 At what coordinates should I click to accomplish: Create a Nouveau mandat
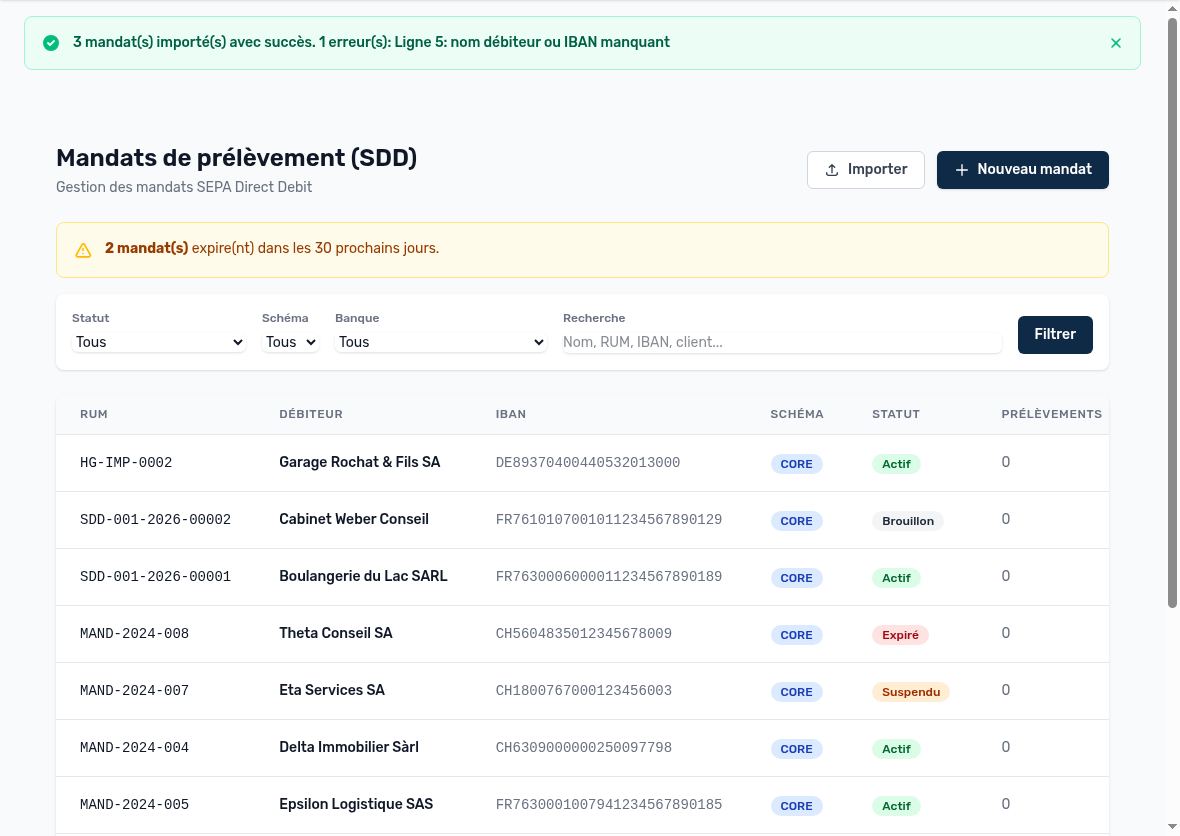(x=1023, y=170)
